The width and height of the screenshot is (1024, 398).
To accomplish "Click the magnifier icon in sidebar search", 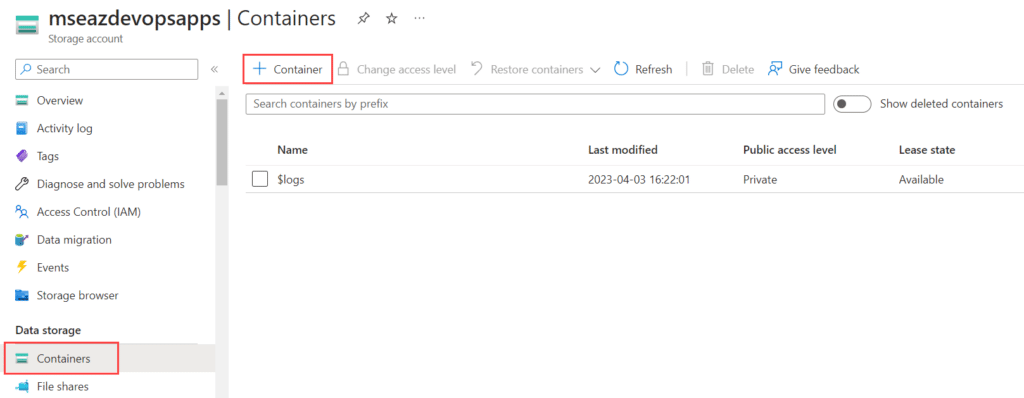I will click(x=26, y=69).
